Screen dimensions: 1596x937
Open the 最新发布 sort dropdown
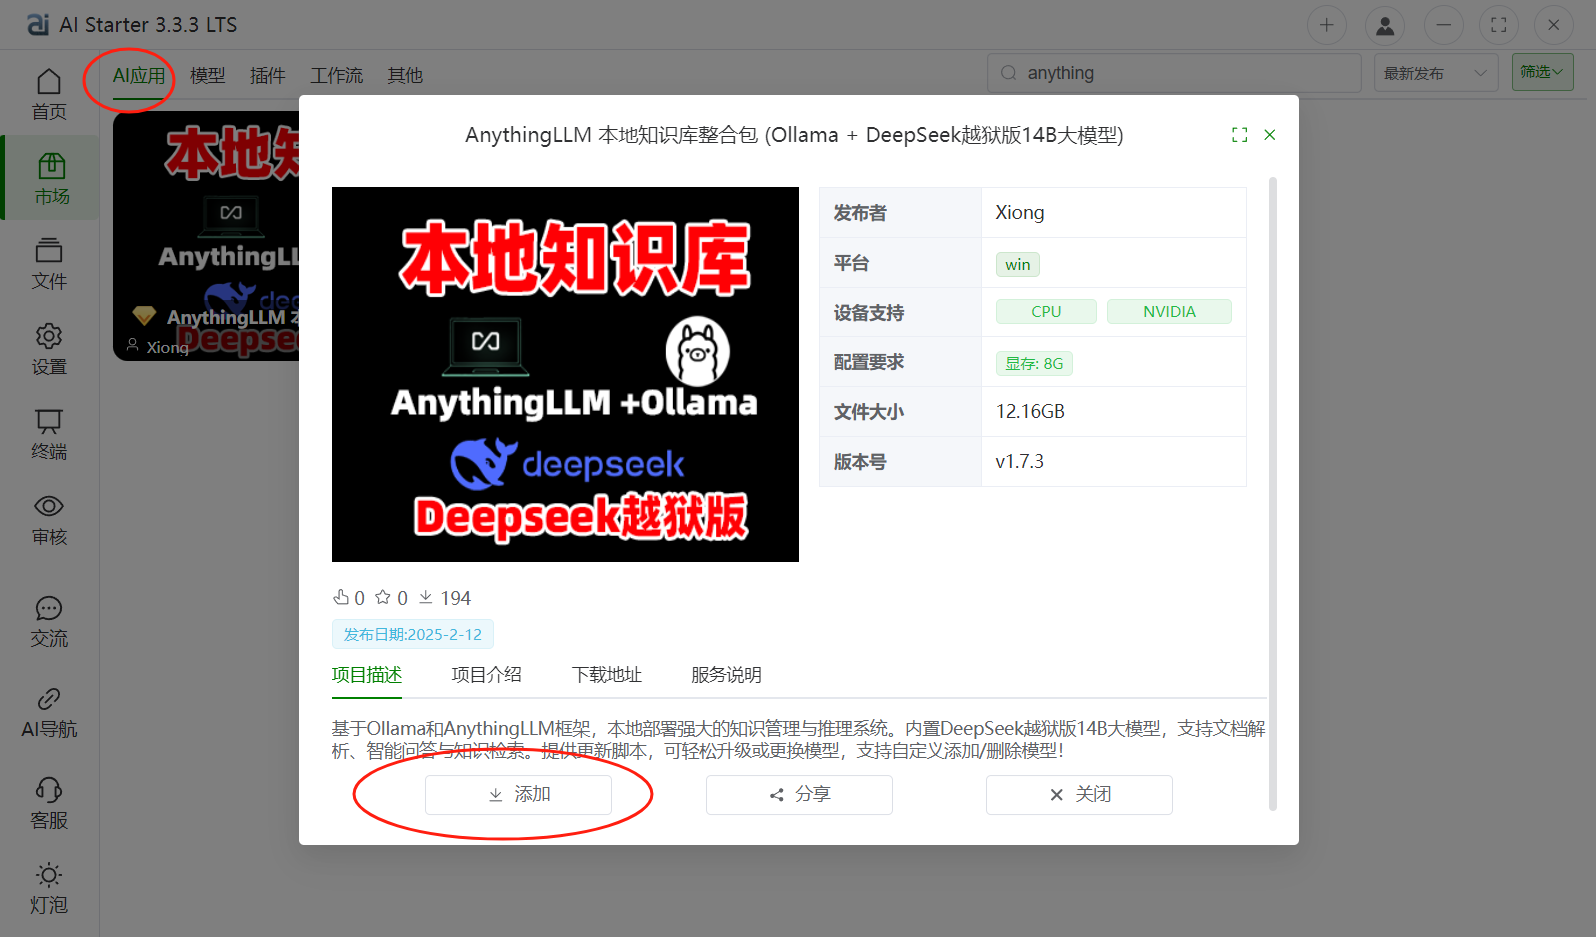(1436, 73)
